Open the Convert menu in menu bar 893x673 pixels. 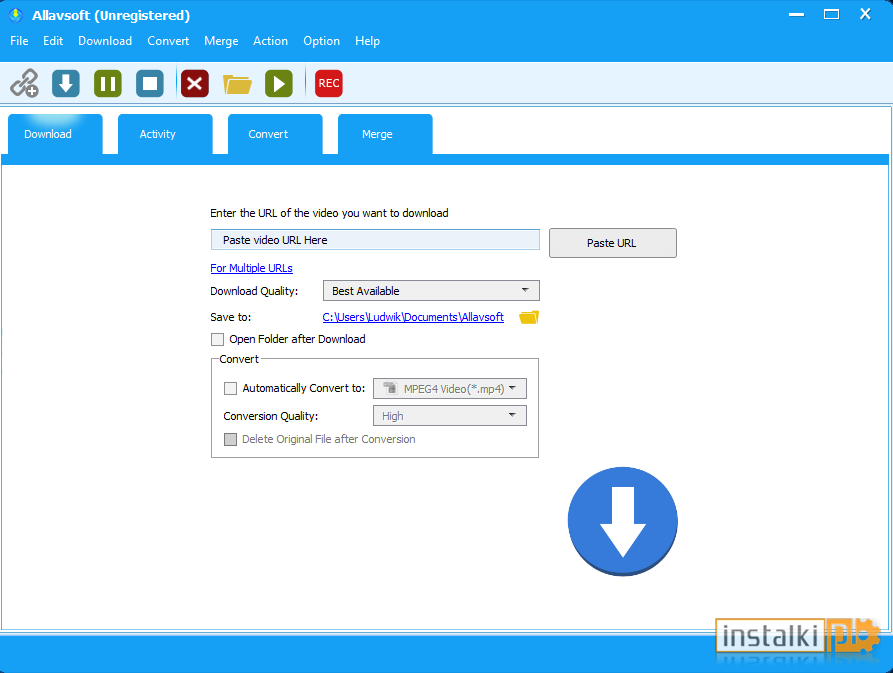tap(168, 41)
